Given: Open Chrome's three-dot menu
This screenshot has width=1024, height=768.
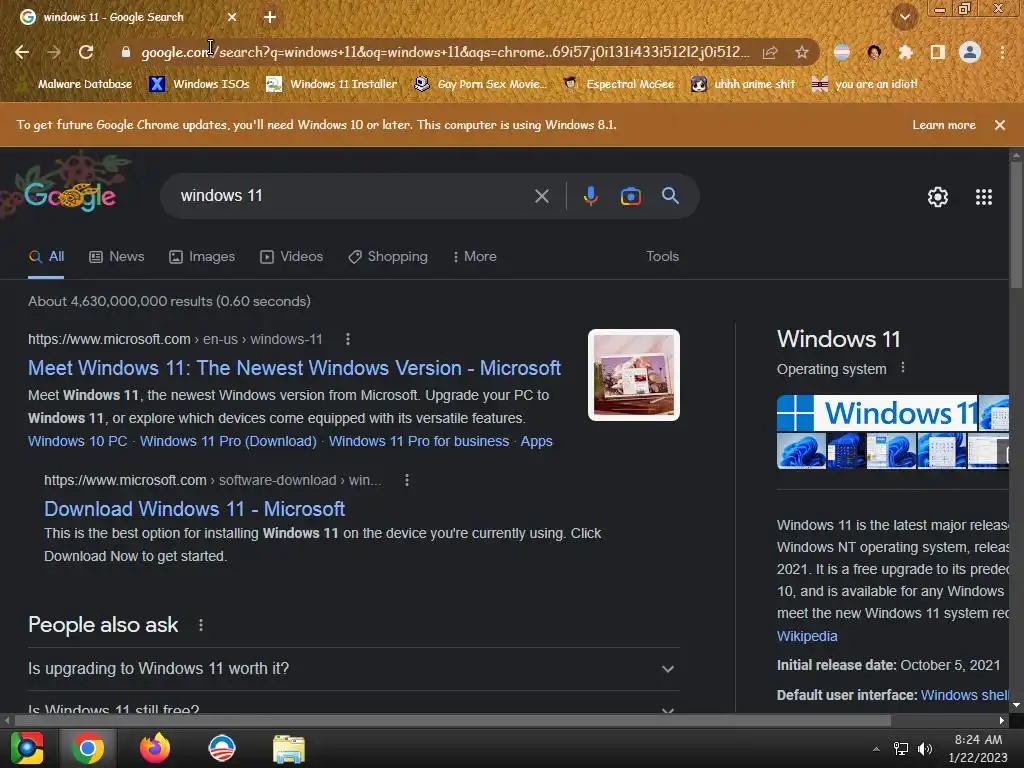Looking at the screenshot, I should point(1002,52).
